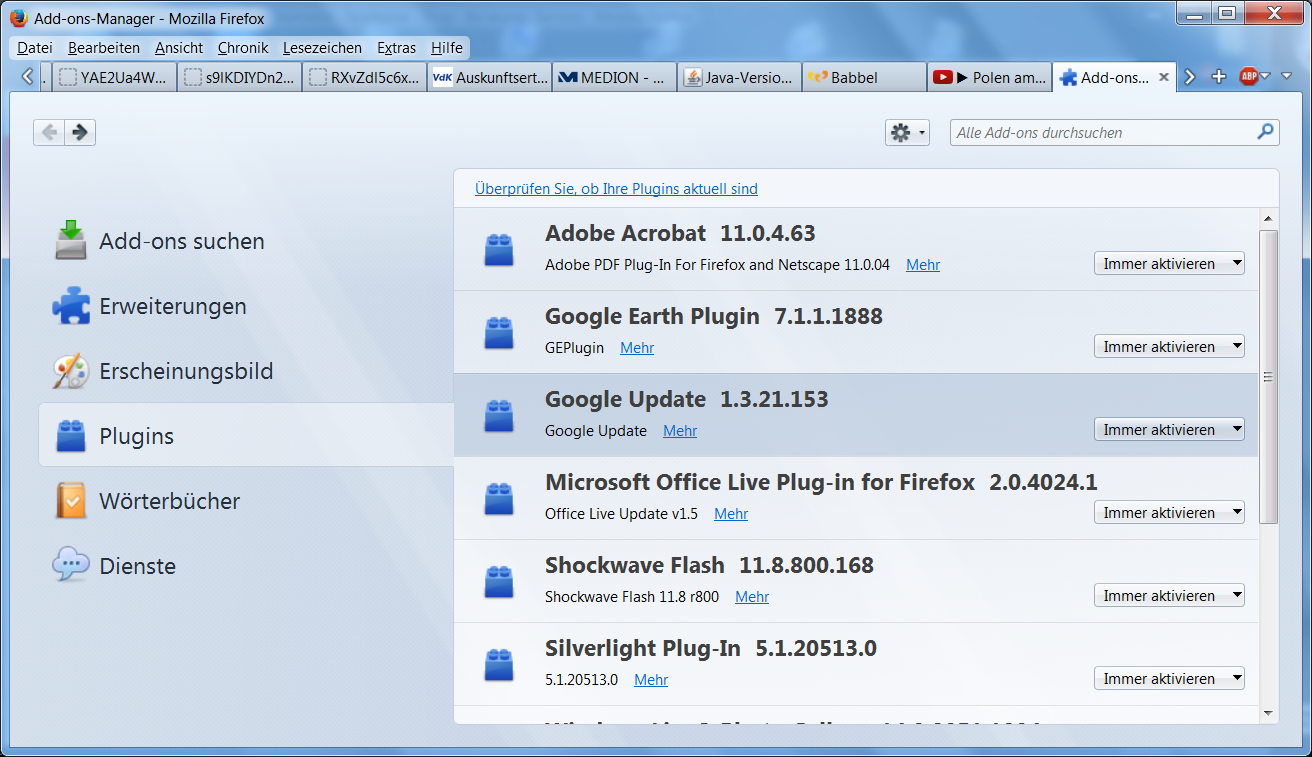Viewport: 1312px width, 757px height.
Task: Click Mehr link for Adobe Acrobat
Action: 923,265
